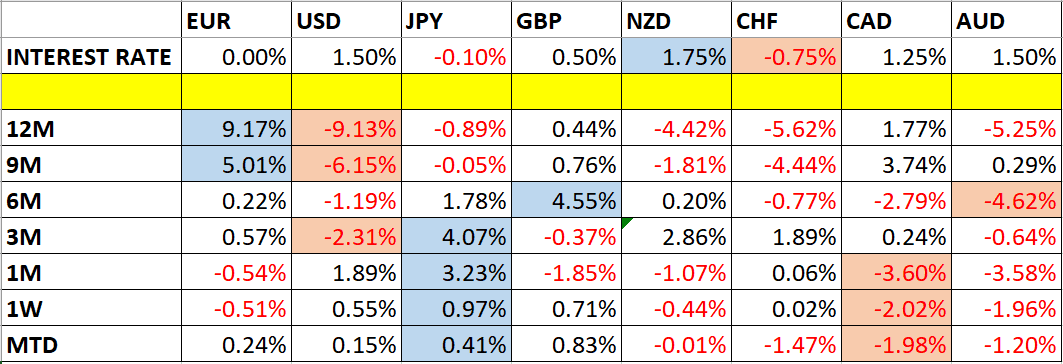Click the CHF interest rate -0.75% cell
The height and width of the screenshot is (364, 1063).
[x=786, y=57]
